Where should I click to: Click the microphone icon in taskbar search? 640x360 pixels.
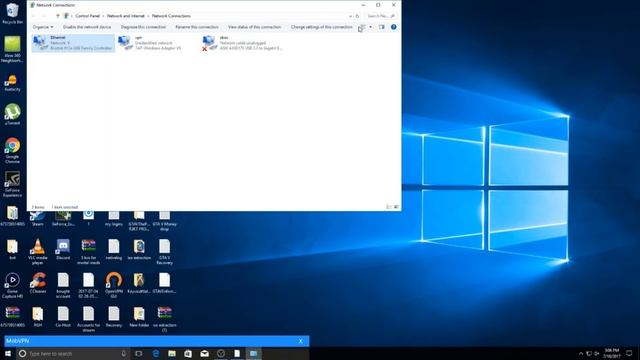click(123, 353)
